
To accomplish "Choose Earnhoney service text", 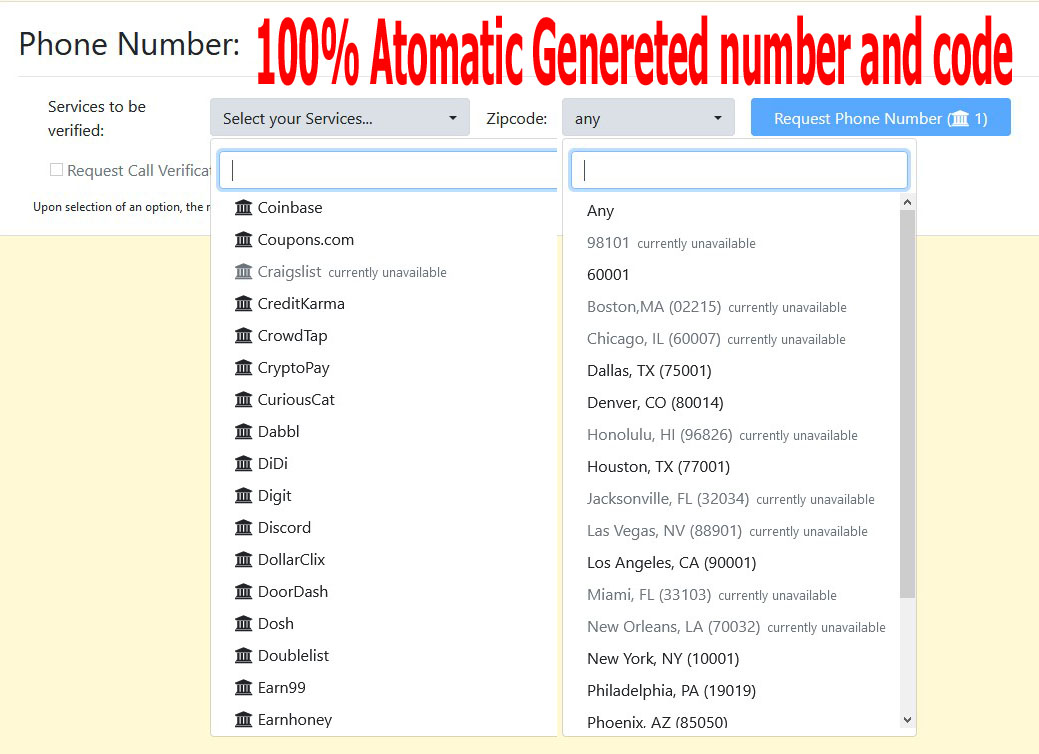I will click(x=295, y=720).
